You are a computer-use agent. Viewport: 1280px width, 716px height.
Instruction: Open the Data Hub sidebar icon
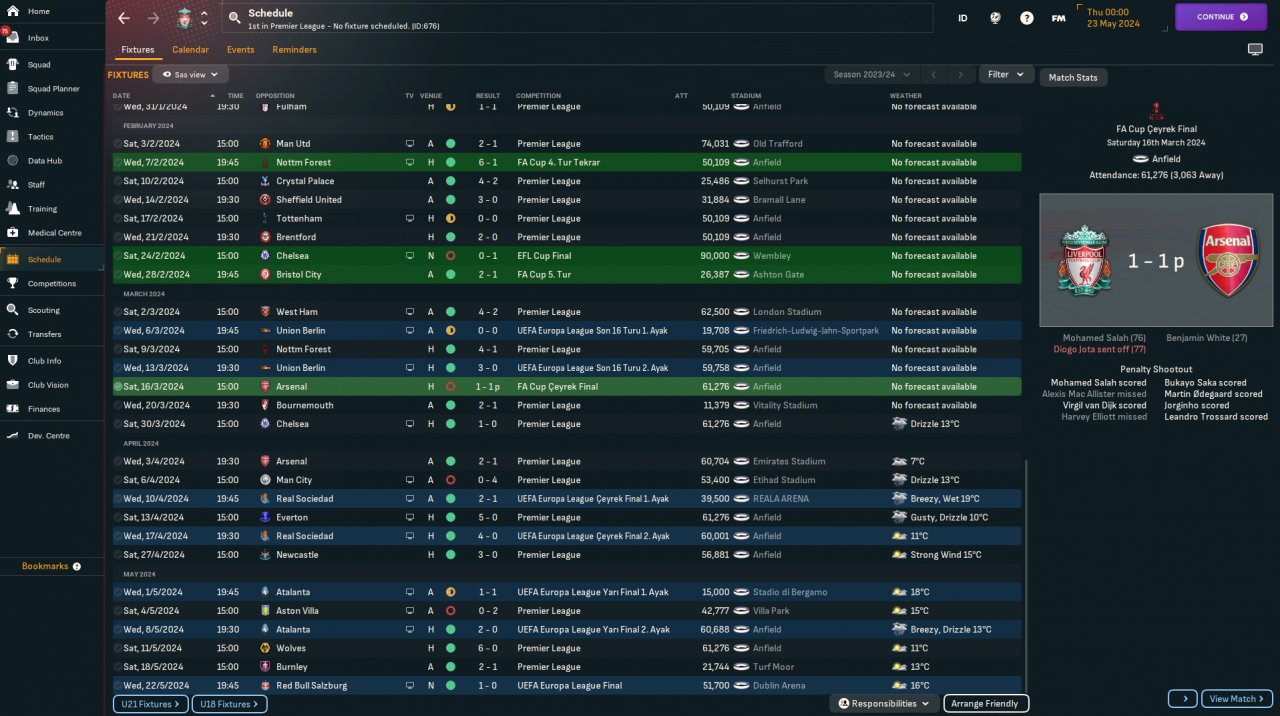click(12, 160)
